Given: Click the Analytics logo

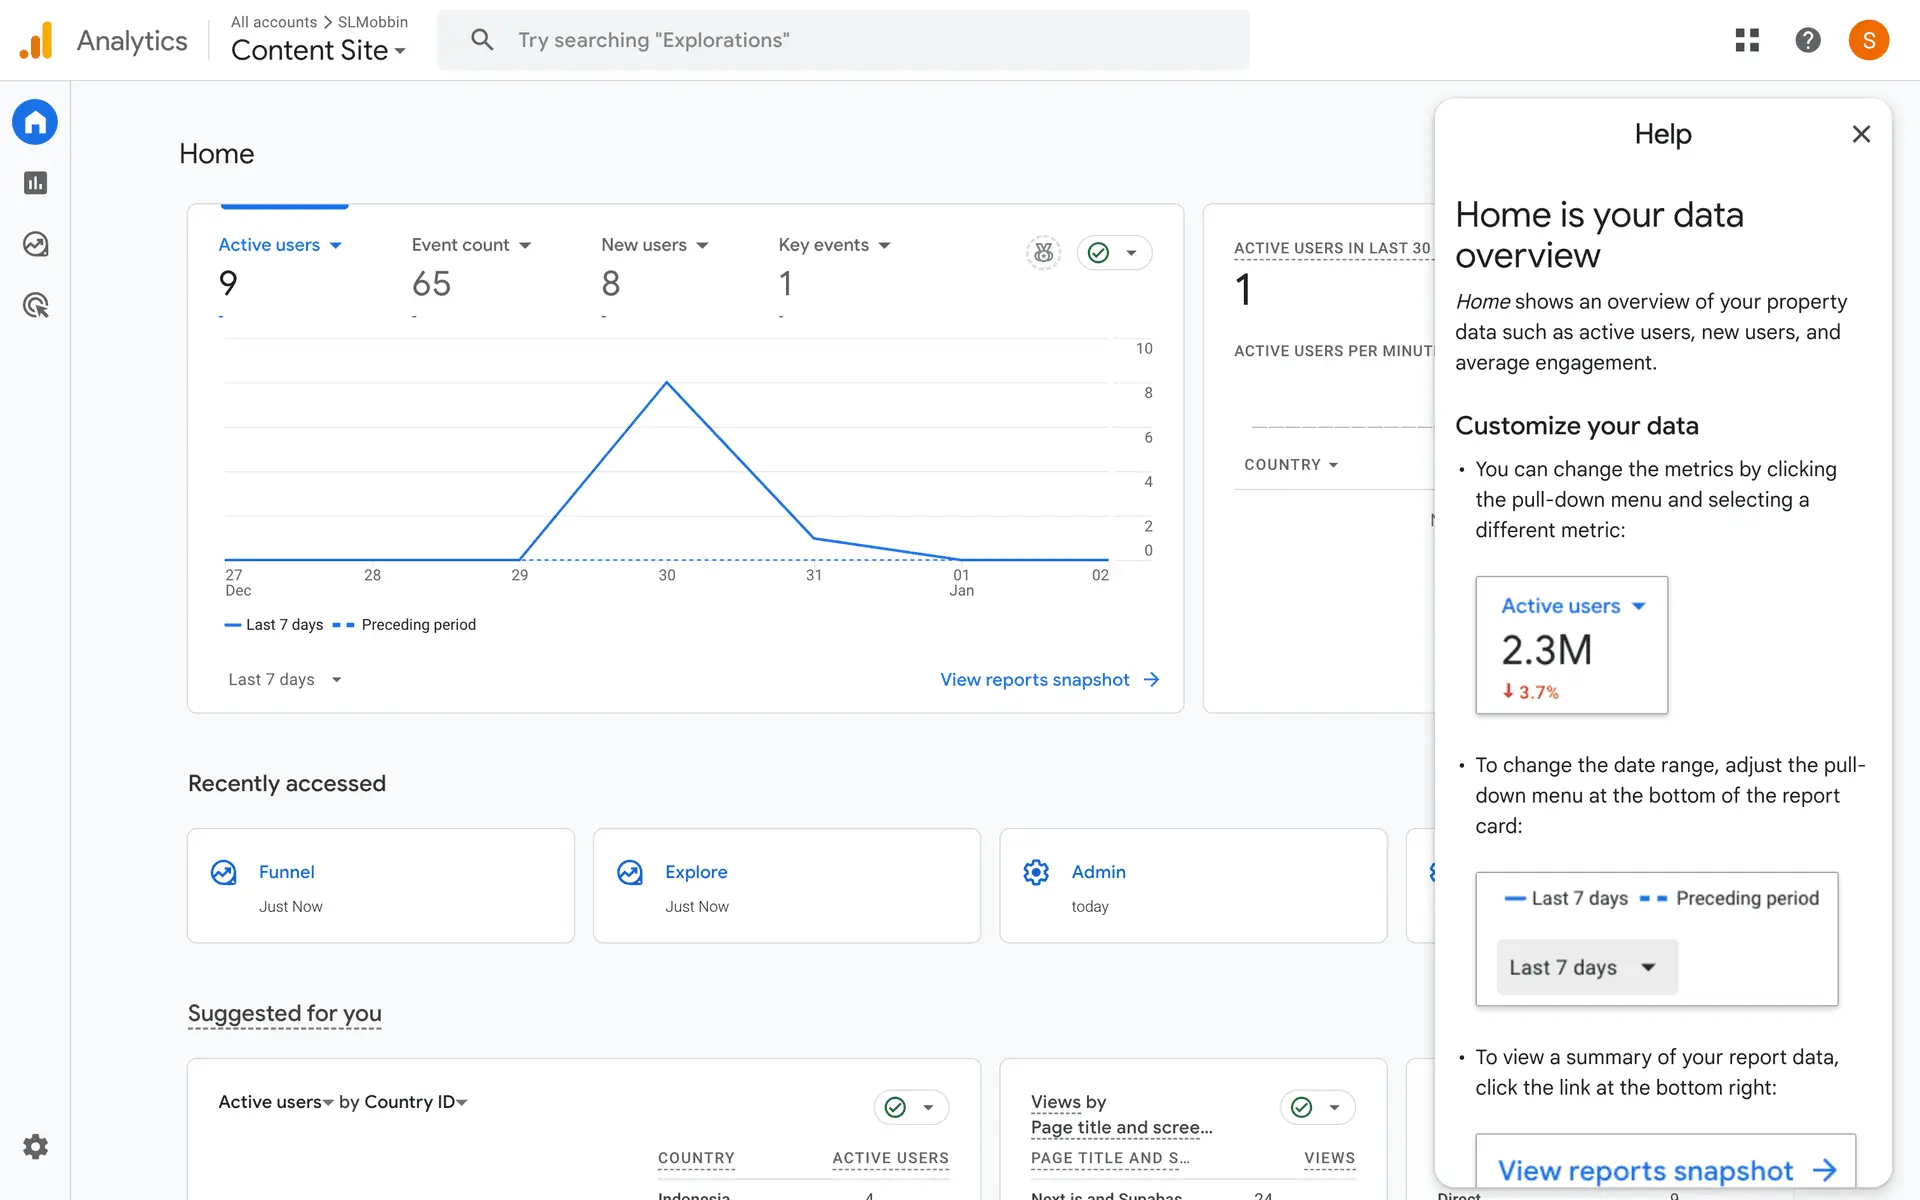Looking at the screenshot, I should [37, 41].
